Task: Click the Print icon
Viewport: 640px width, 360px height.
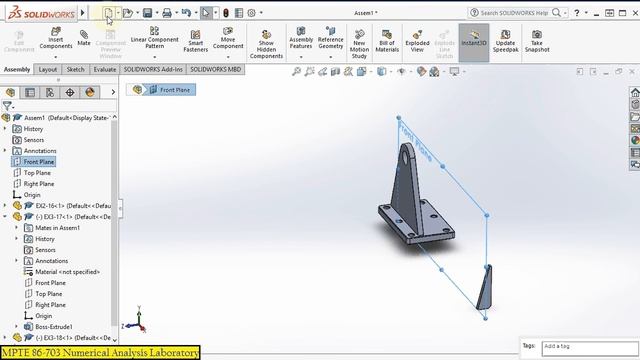Action: [x=167, y=13]
